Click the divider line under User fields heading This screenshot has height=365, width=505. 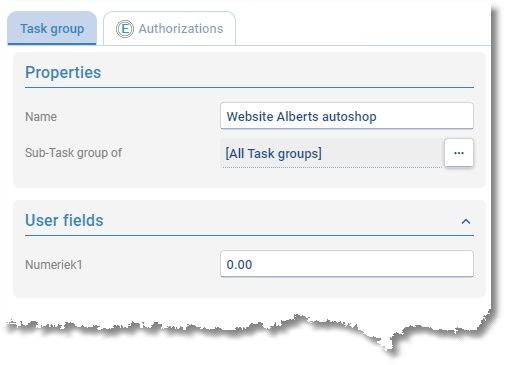249,236
